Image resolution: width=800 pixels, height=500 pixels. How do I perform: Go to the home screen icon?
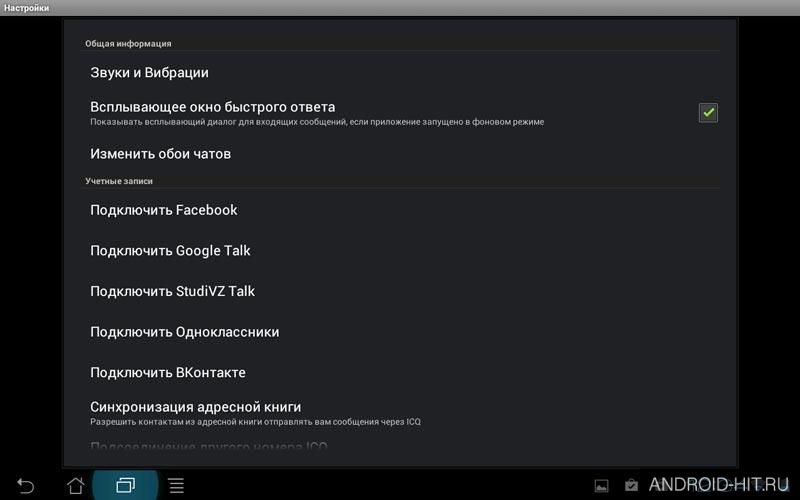76,485
